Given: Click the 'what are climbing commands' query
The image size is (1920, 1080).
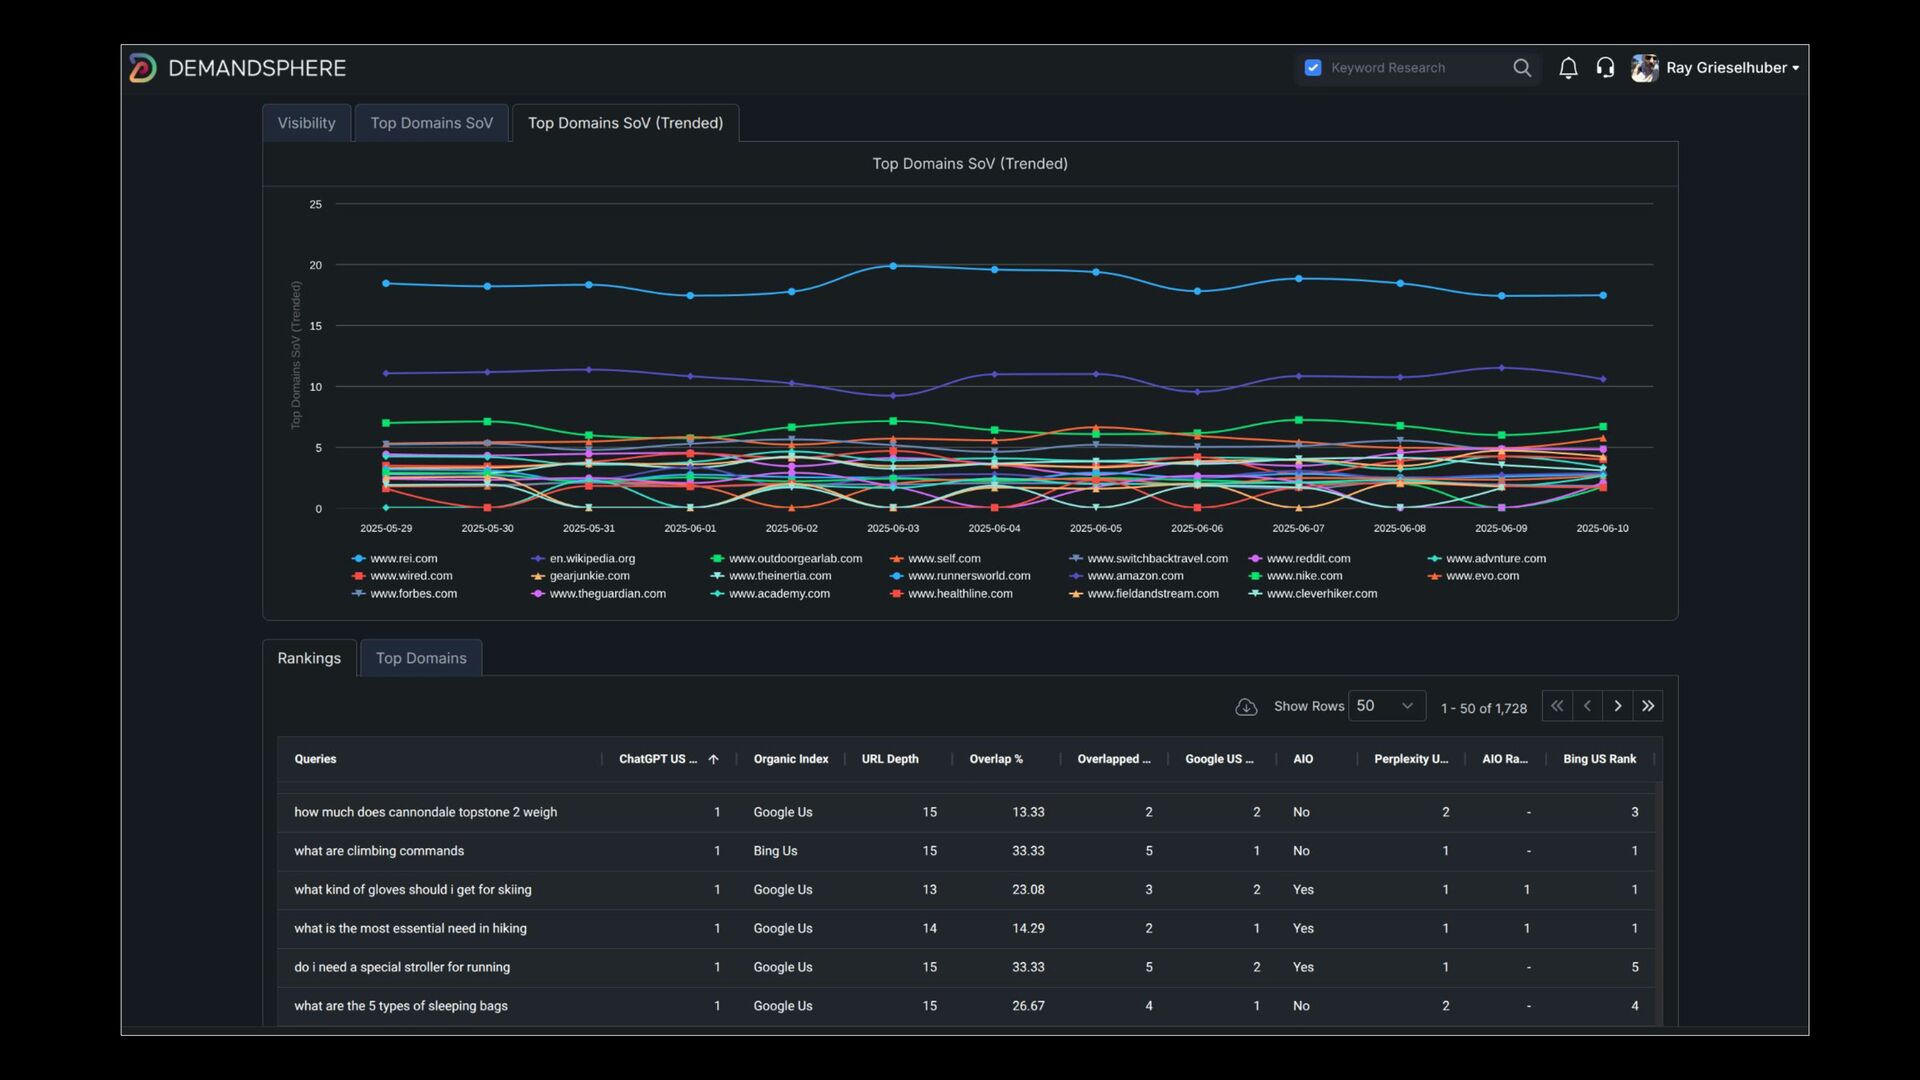Looking at the screenshot, I should click(x=379, y=851).
